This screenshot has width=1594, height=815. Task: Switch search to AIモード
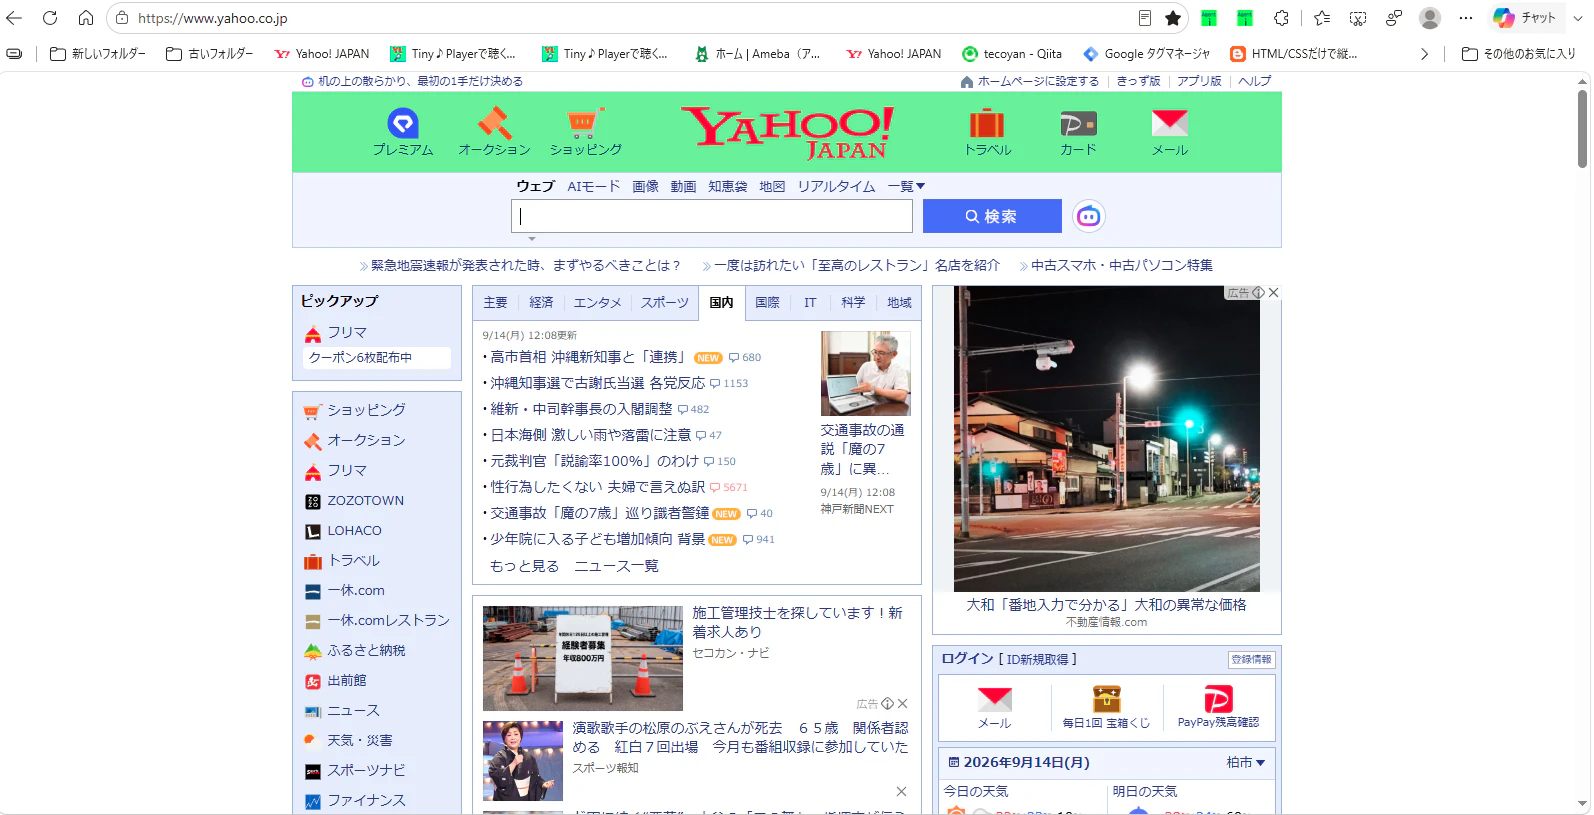pos(593,186)
